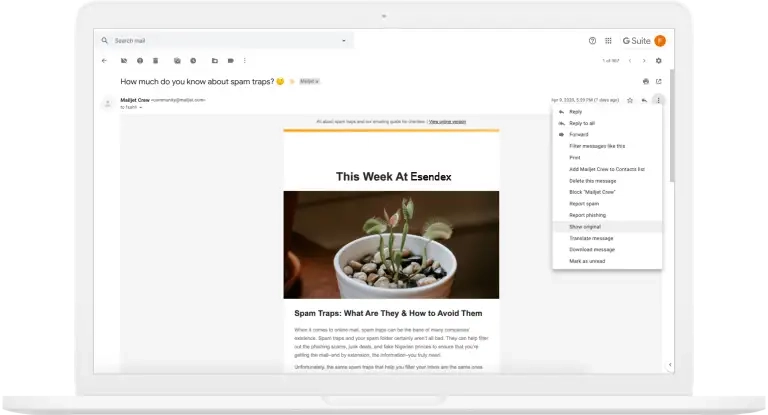Choose Print from the message menu
Screen dimensions: 768x415
coord(607,158)
